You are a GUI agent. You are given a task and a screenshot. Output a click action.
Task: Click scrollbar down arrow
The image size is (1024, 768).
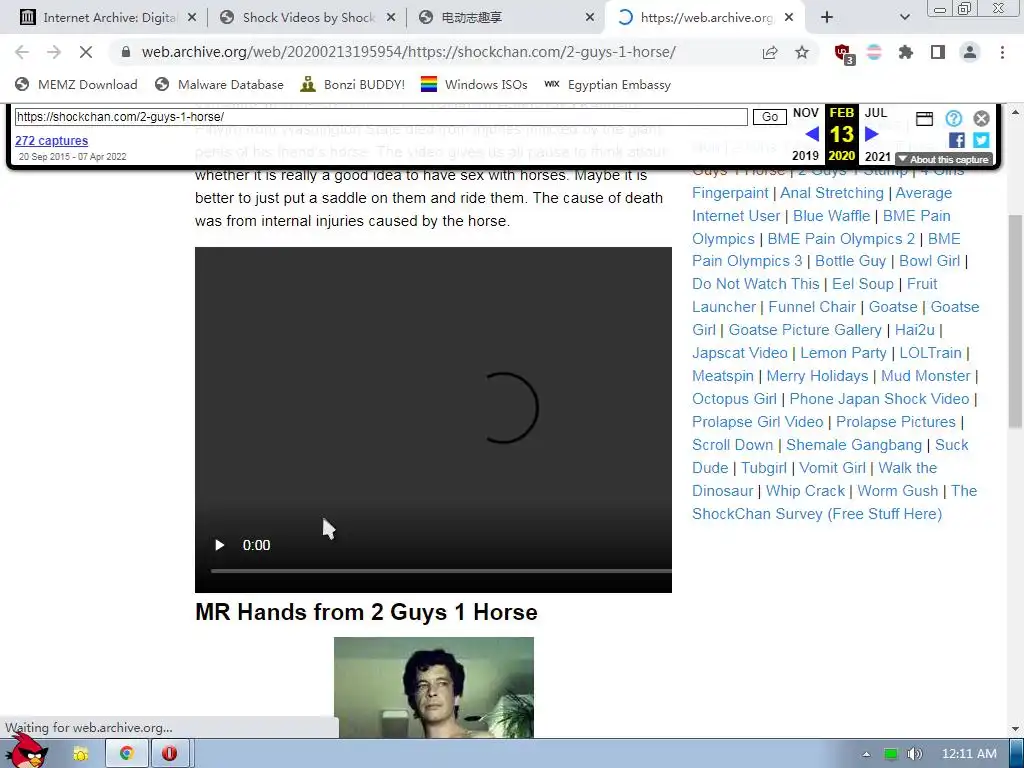coord(1016,729)
